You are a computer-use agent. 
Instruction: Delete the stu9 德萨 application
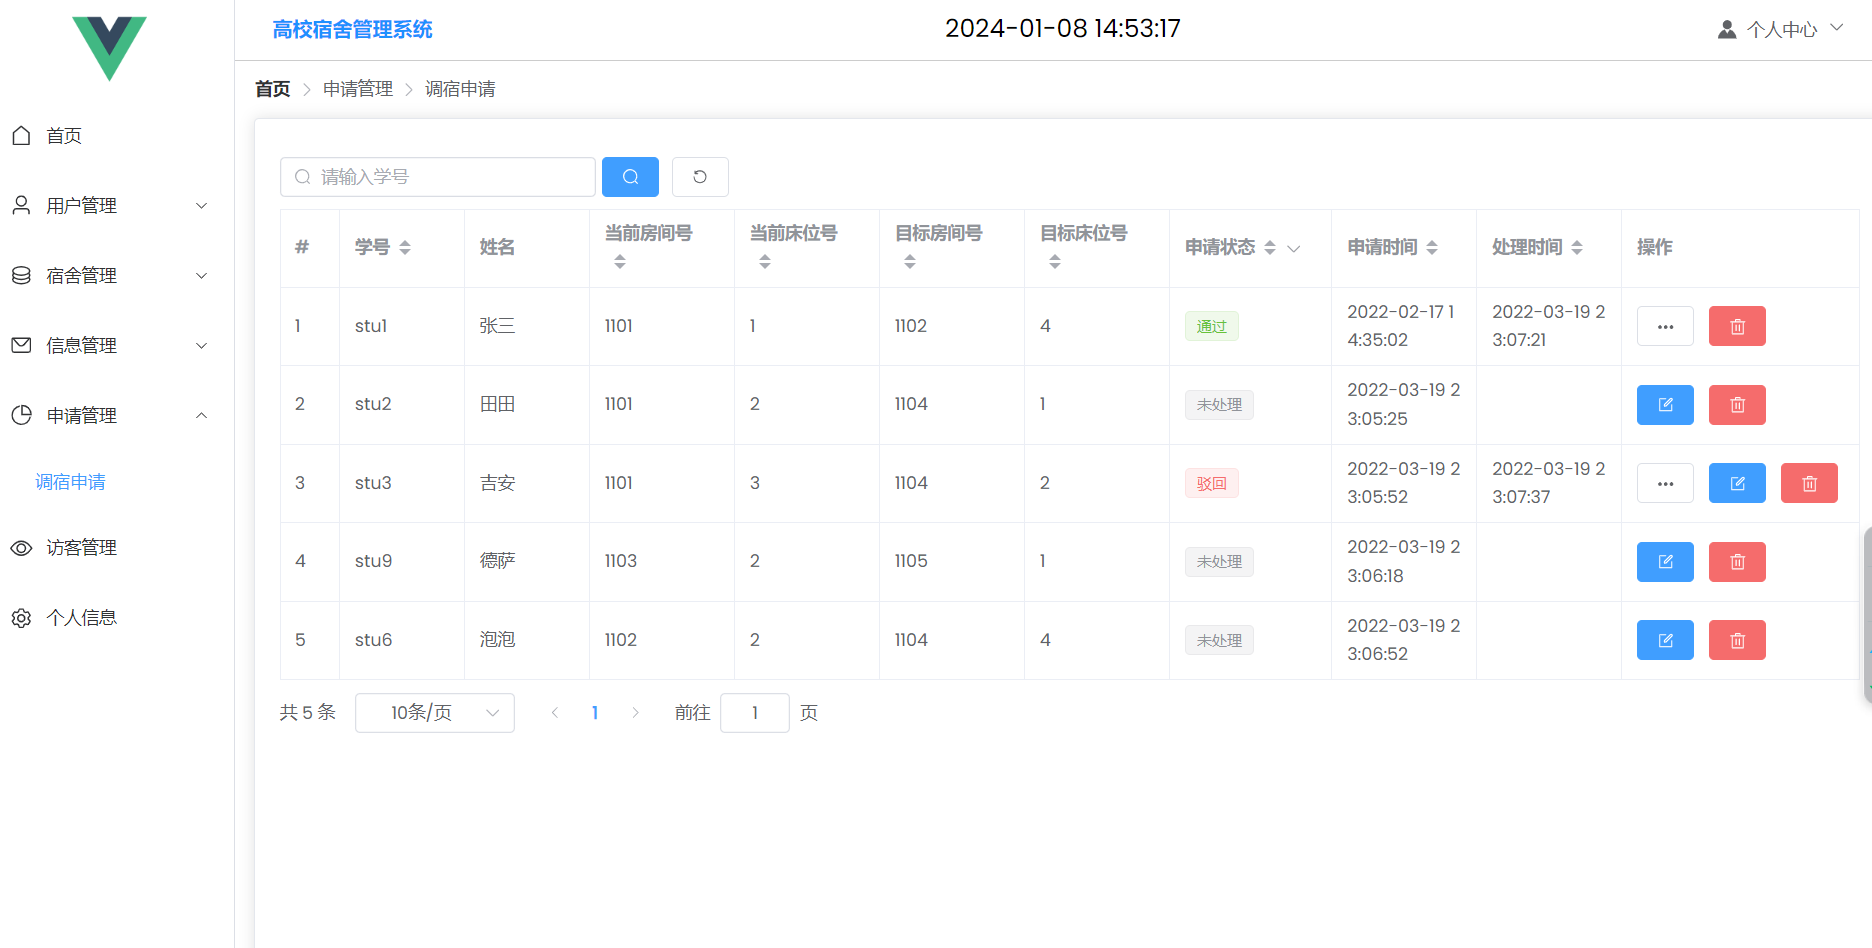[1737, 562]
